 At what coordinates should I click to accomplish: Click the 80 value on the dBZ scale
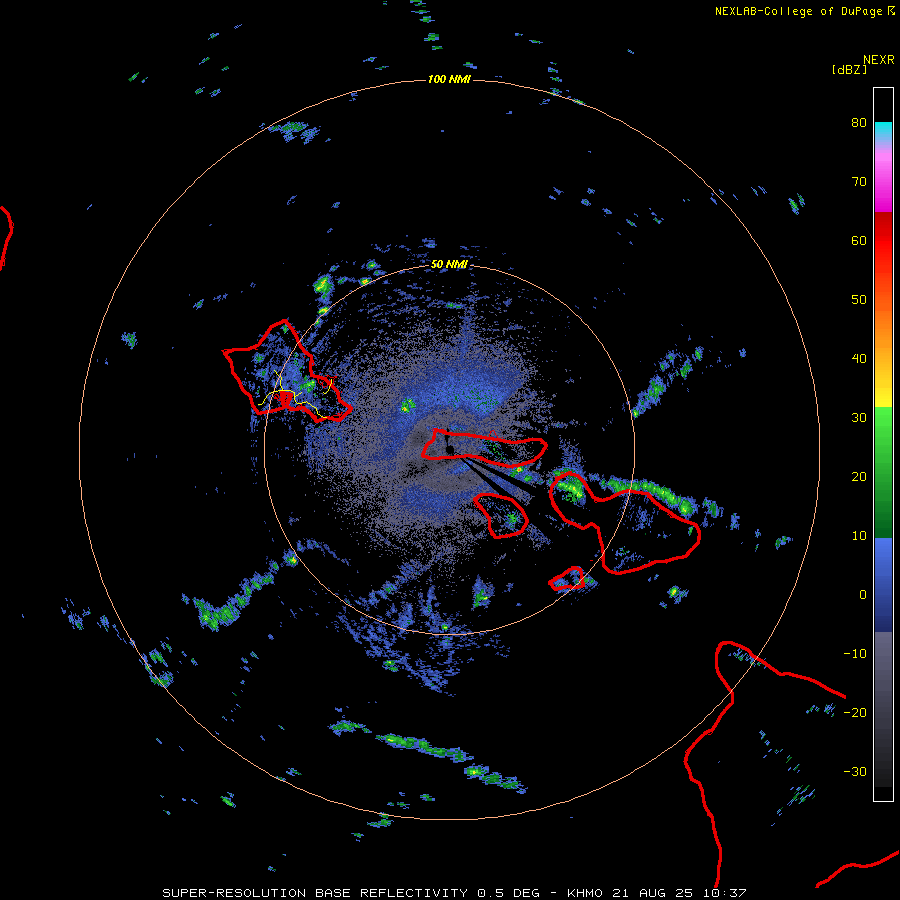[x=859, y=123]
